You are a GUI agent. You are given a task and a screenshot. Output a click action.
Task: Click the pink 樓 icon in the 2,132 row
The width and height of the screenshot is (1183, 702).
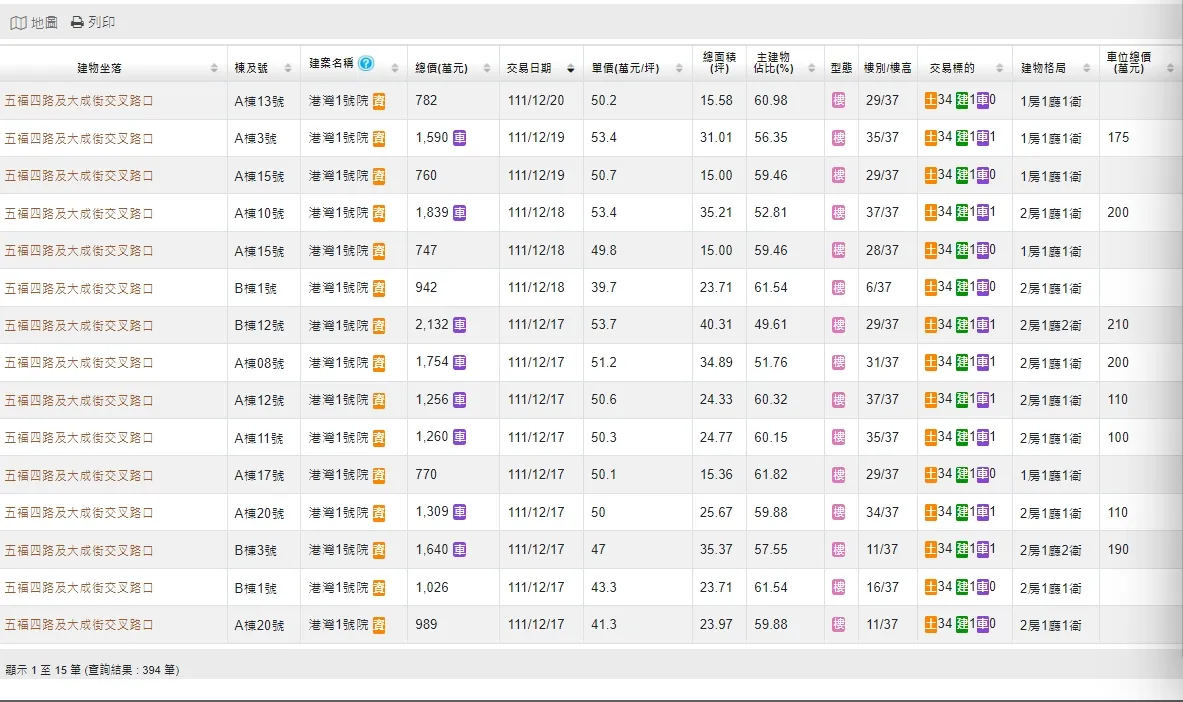(839, 325)
